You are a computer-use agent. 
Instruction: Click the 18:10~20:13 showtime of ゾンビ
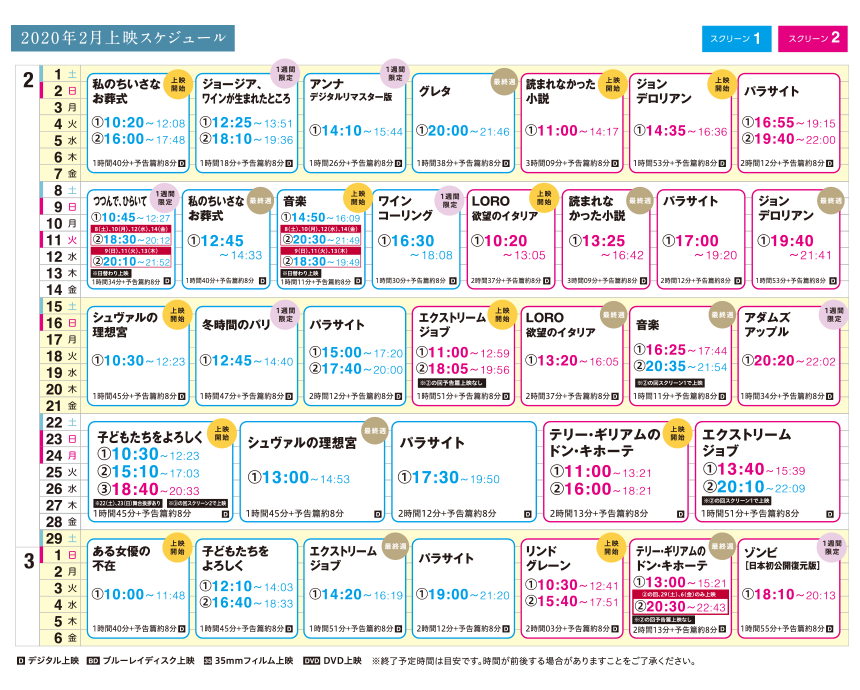pos(789,595)
